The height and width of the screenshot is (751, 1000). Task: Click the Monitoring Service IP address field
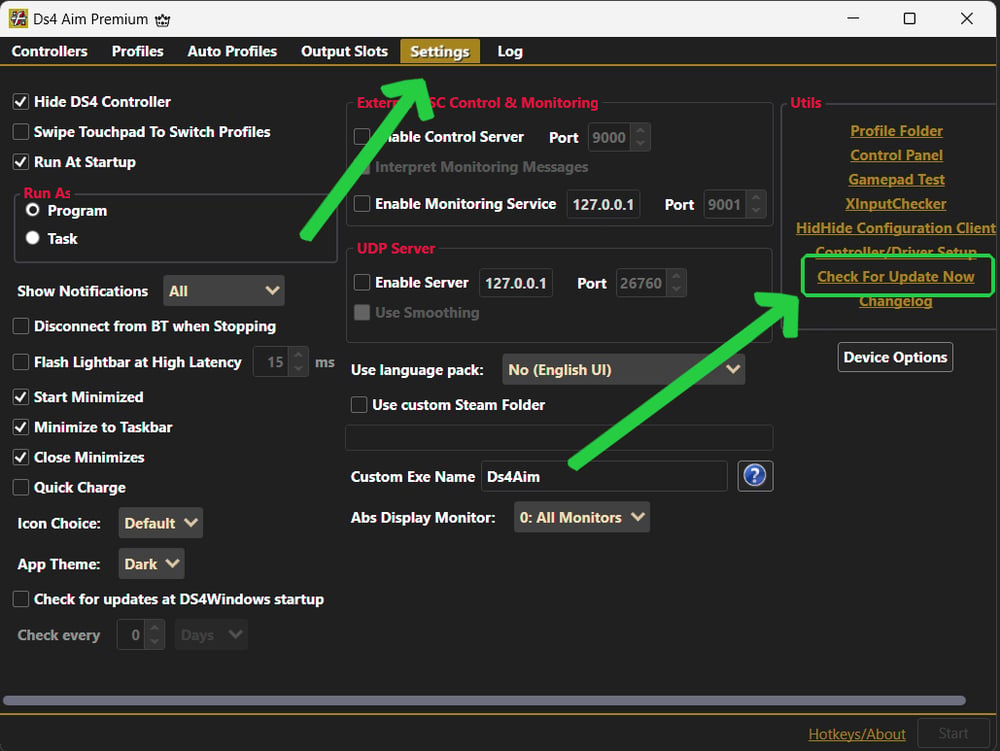point(603,204)
